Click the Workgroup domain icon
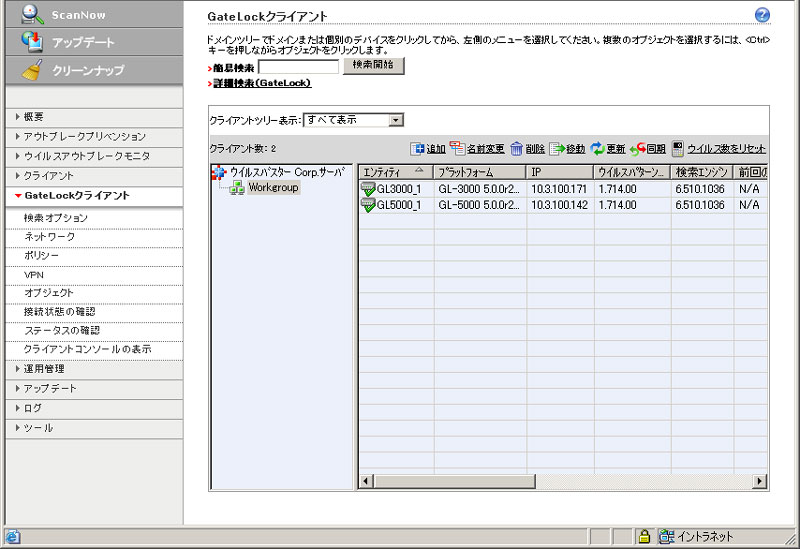Screen dimensions: 800x549 click(x=237, y=188)
